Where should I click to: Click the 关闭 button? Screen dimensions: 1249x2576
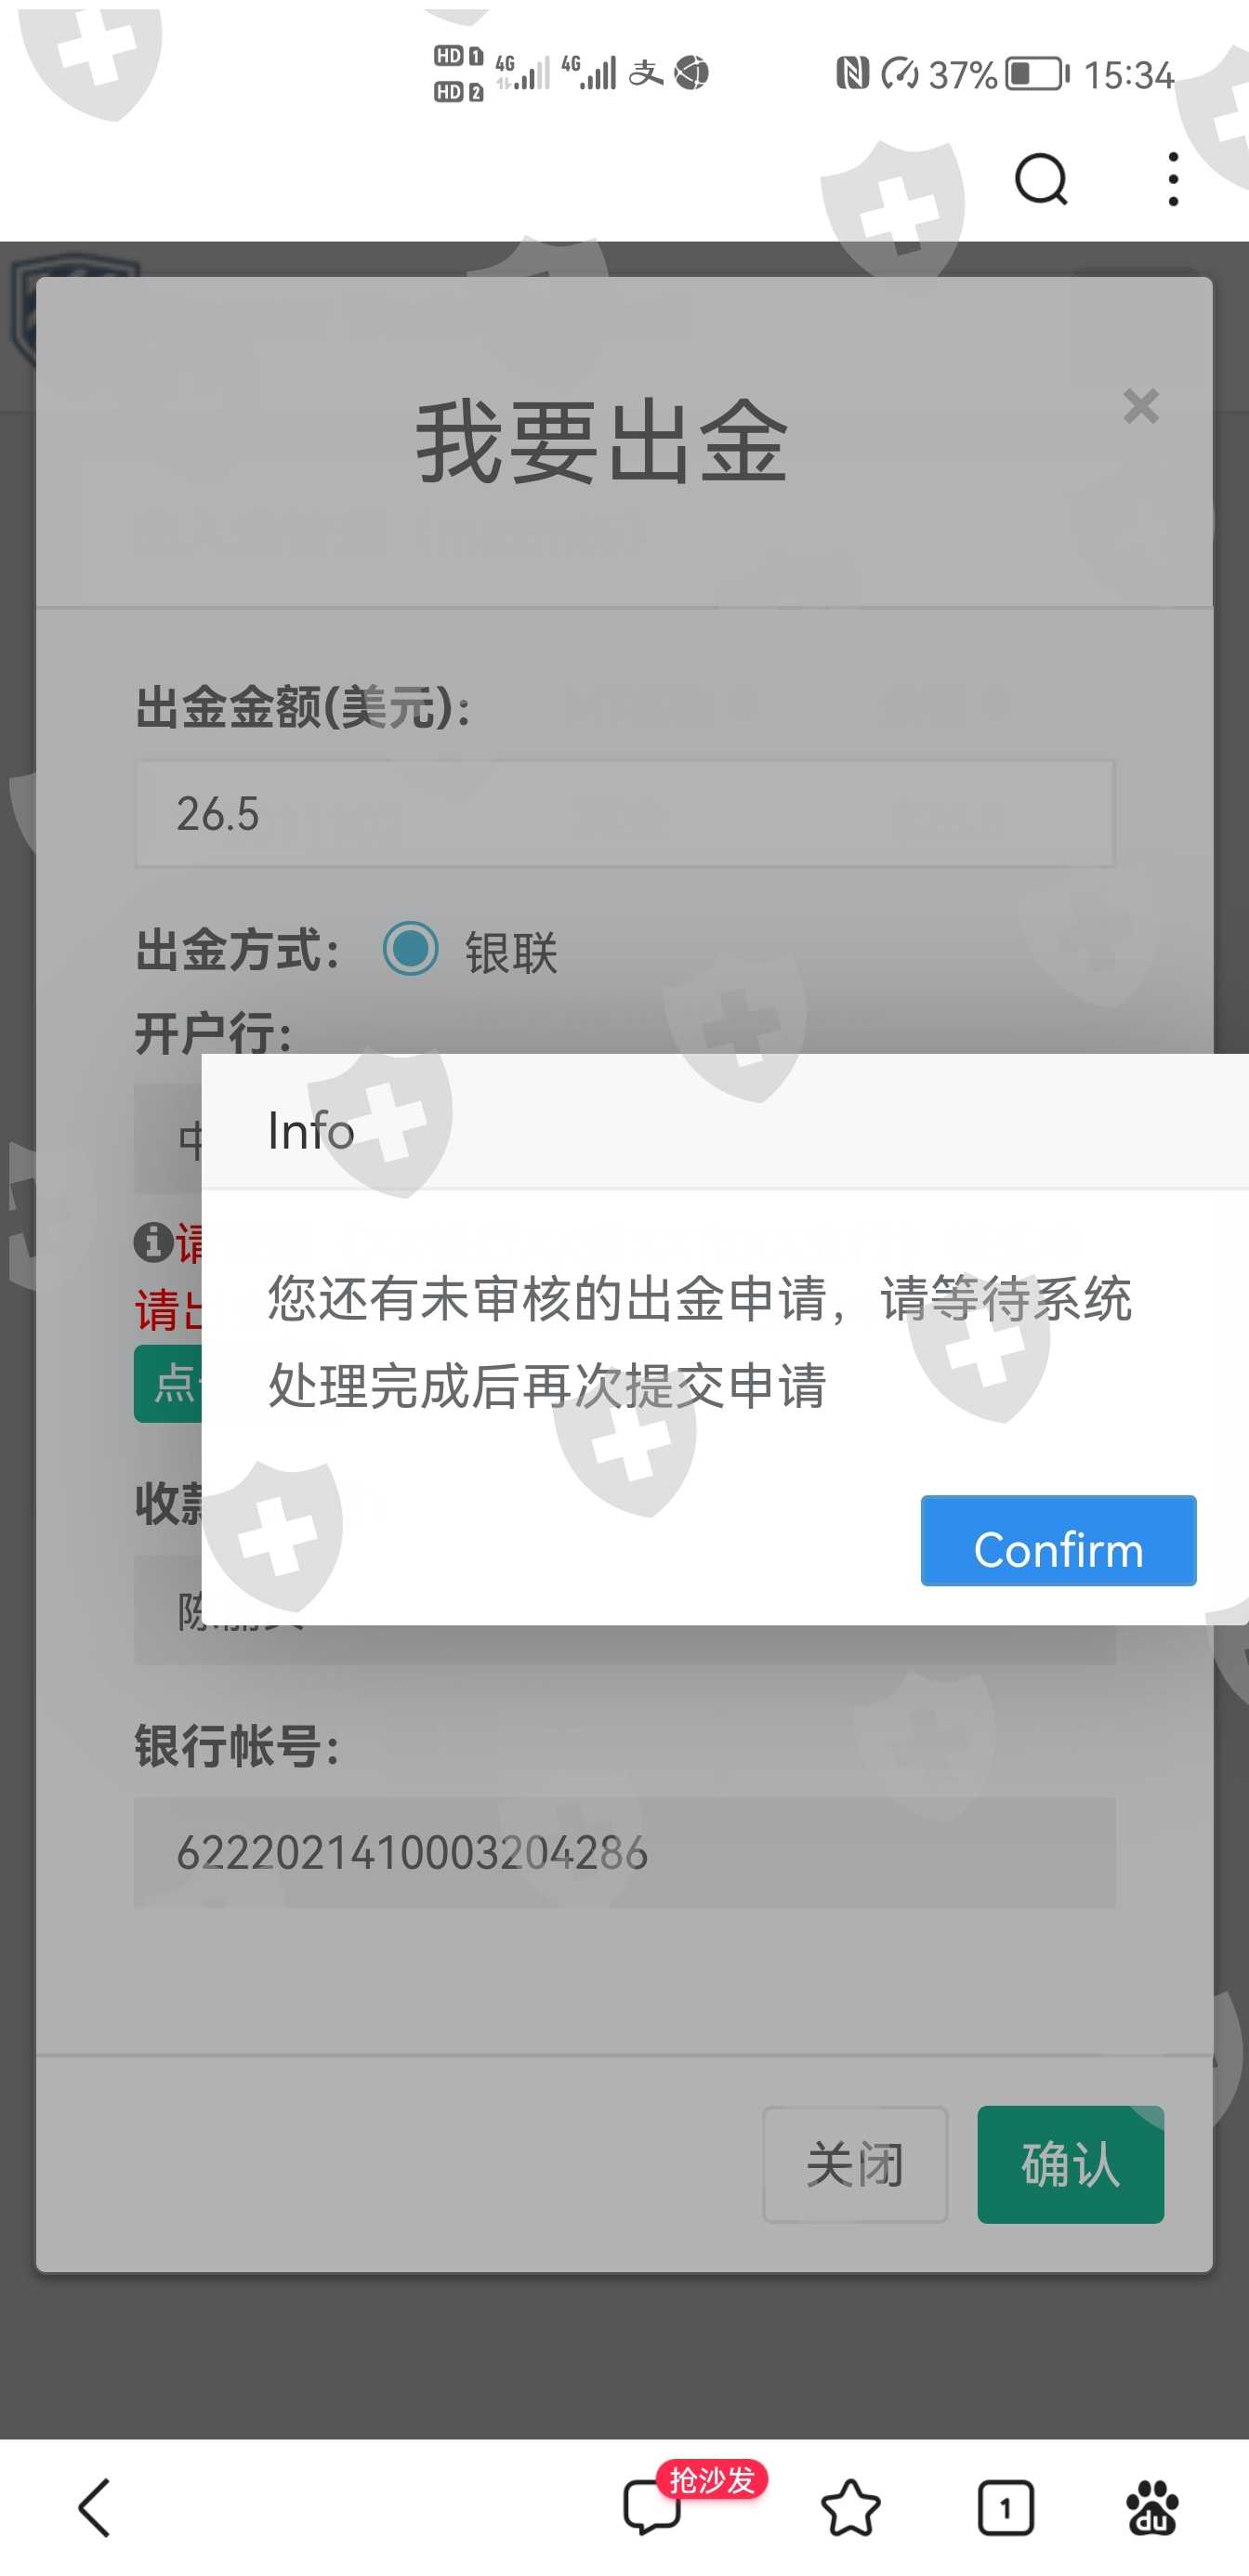855,2164
